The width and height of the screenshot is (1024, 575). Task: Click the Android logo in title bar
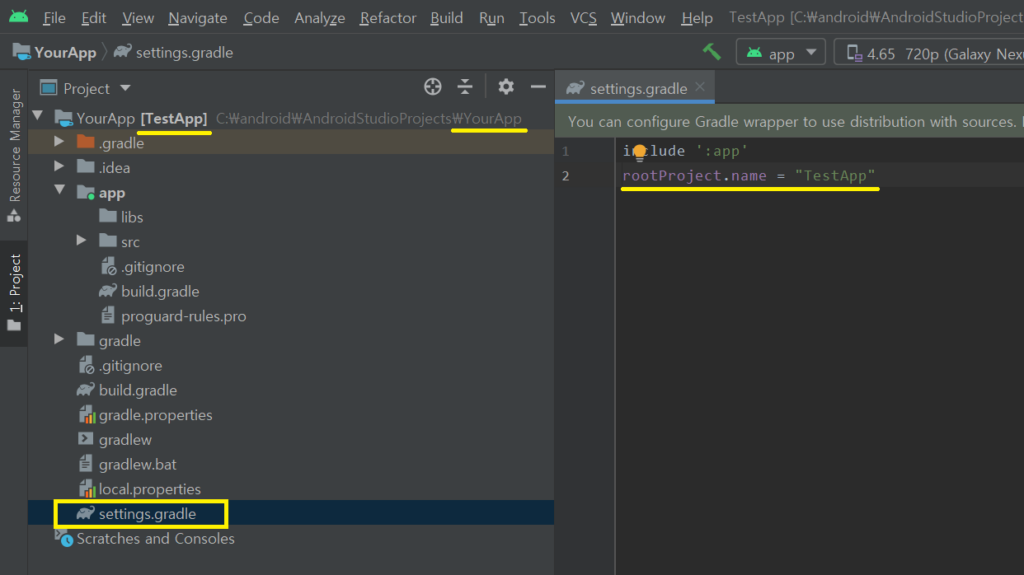(x=18, y=17)
